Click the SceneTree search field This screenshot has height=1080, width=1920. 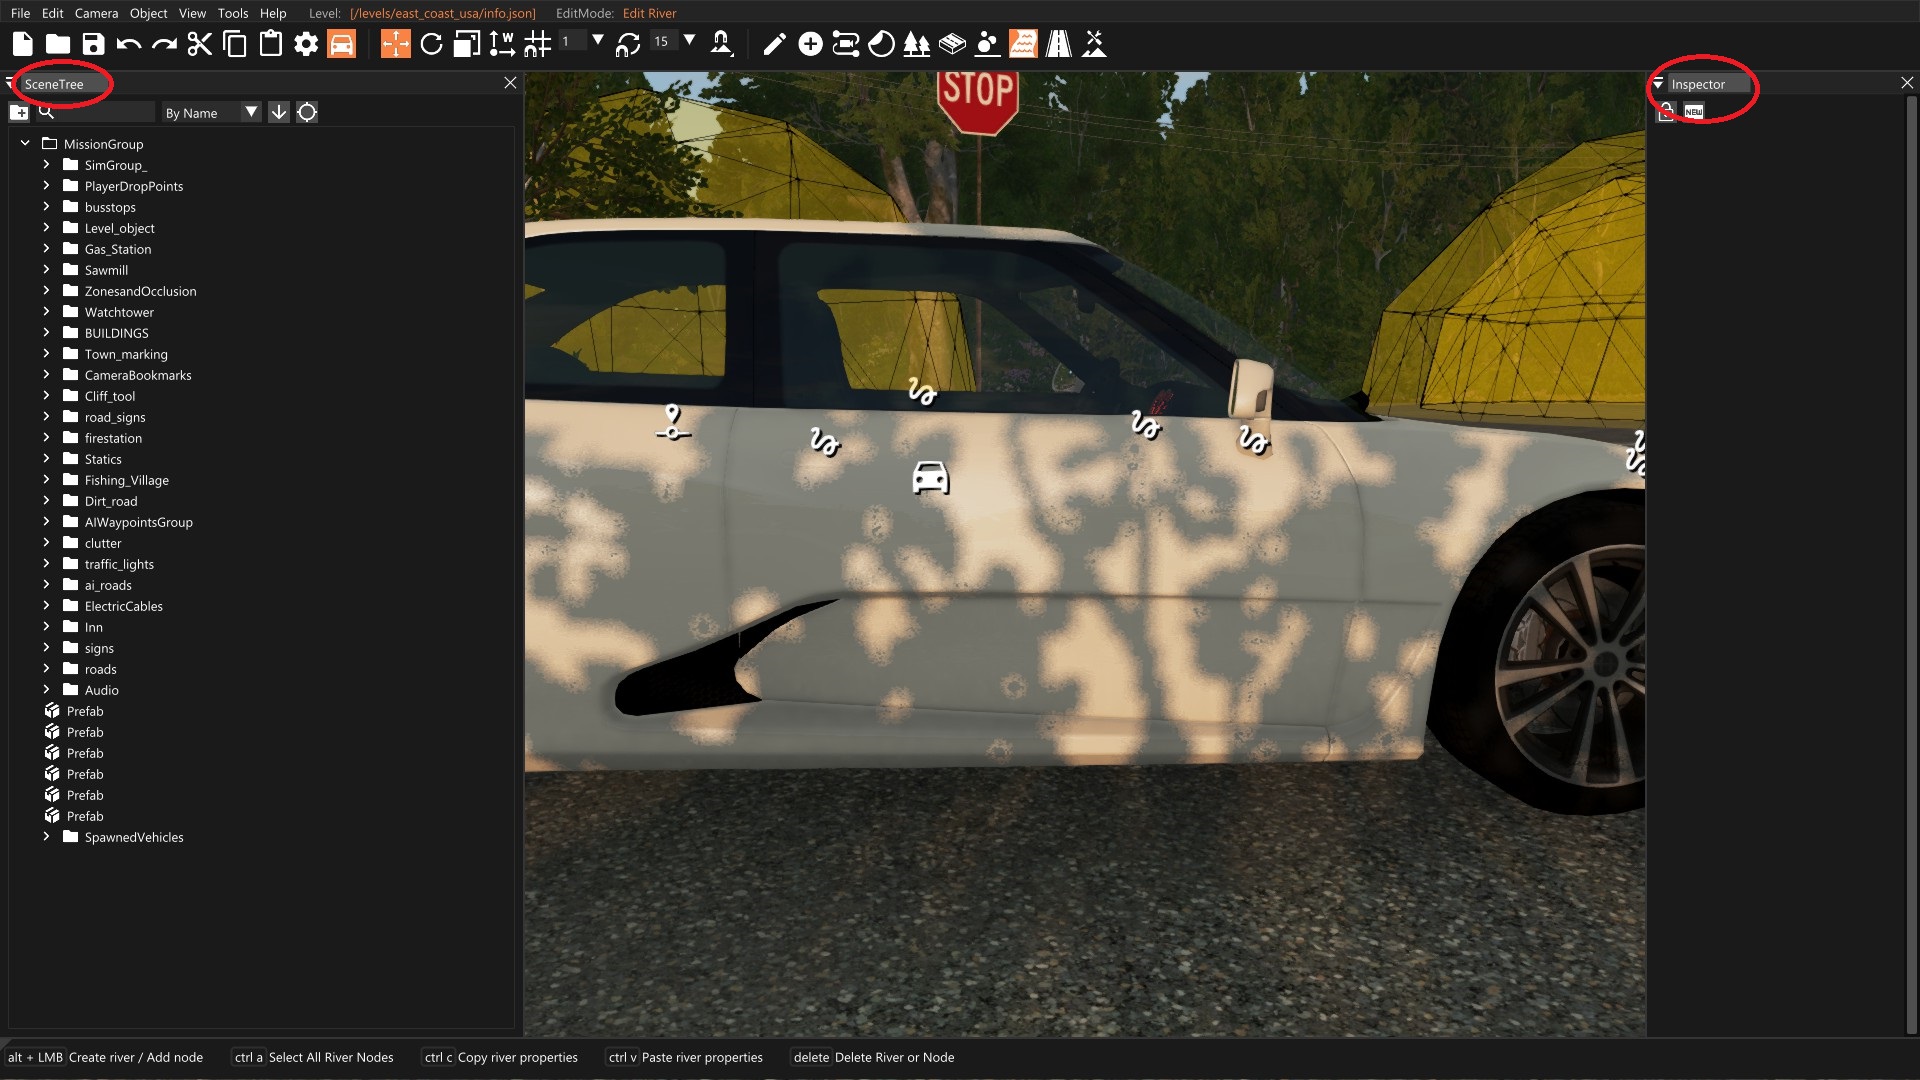point(100,112)
